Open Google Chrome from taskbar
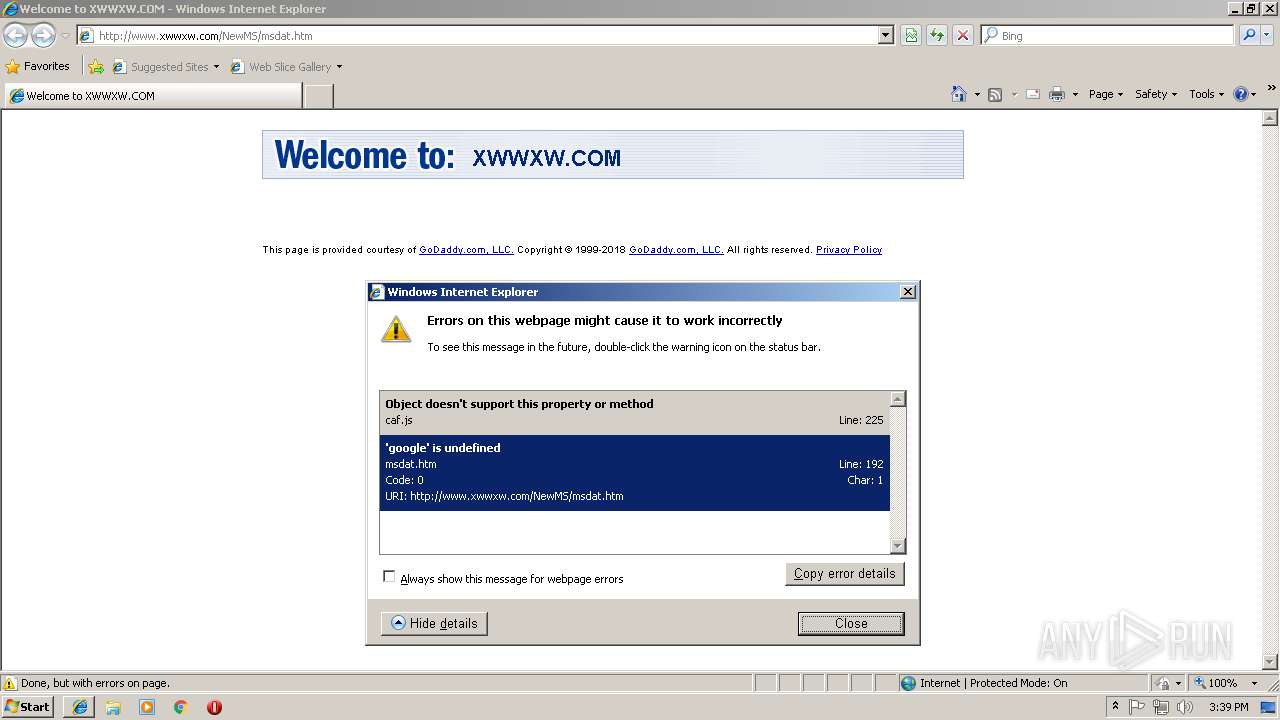1280x720 pixels. 181,707
